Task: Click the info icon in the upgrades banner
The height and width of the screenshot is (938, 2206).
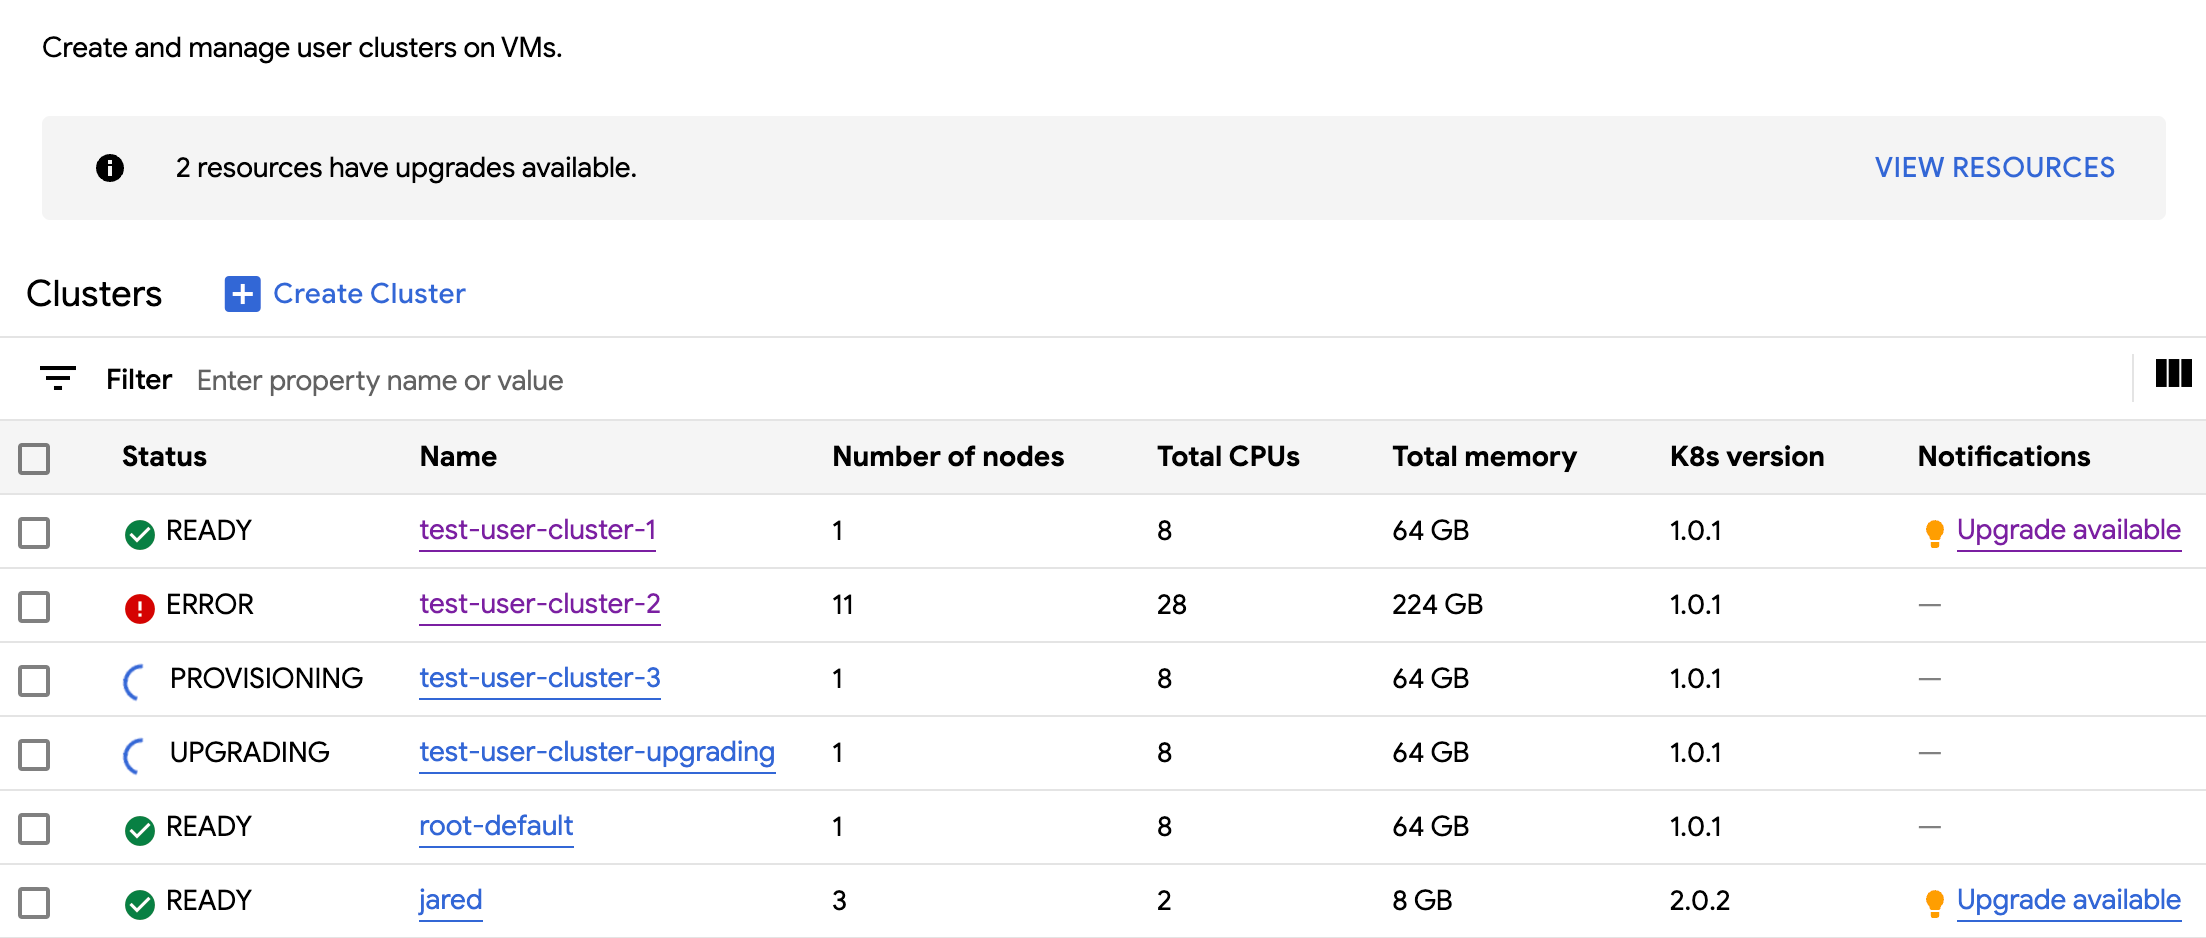Action: point(110,167)
